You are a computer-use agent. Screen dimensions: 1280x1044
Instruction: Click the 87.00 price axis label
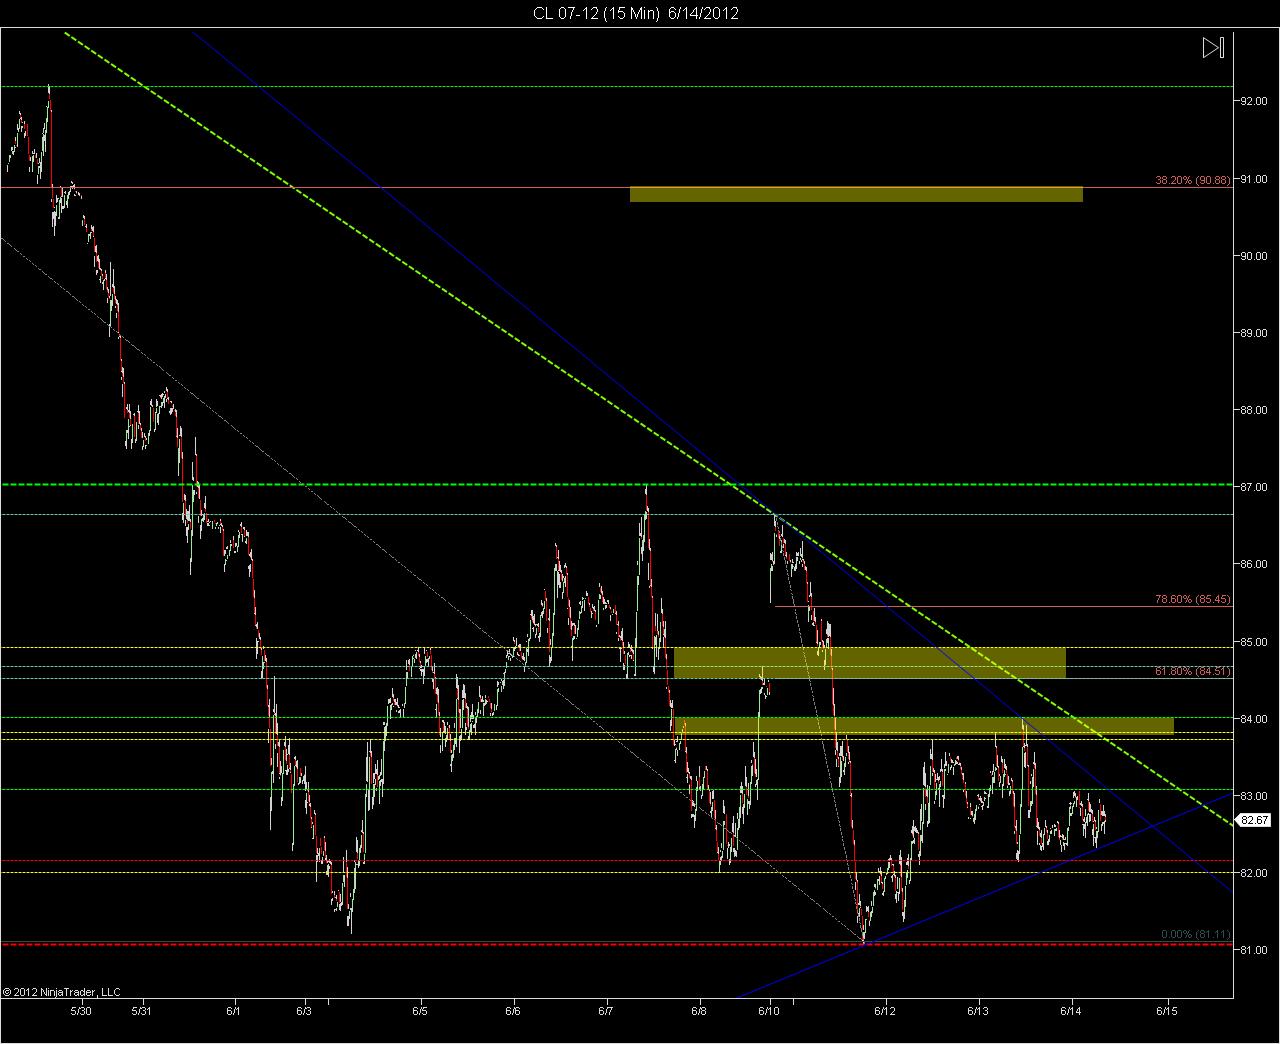coord(1254,487)
